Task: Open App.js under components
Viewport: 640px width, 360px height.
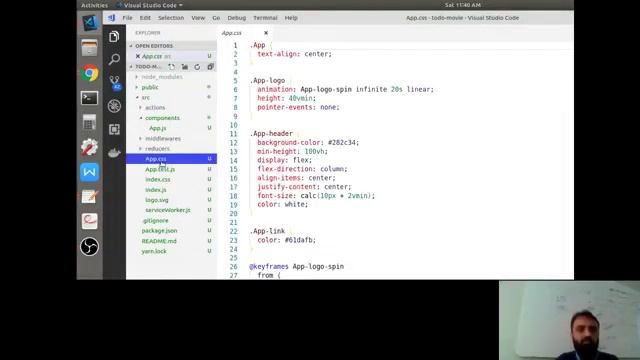Action: point(158,128)
